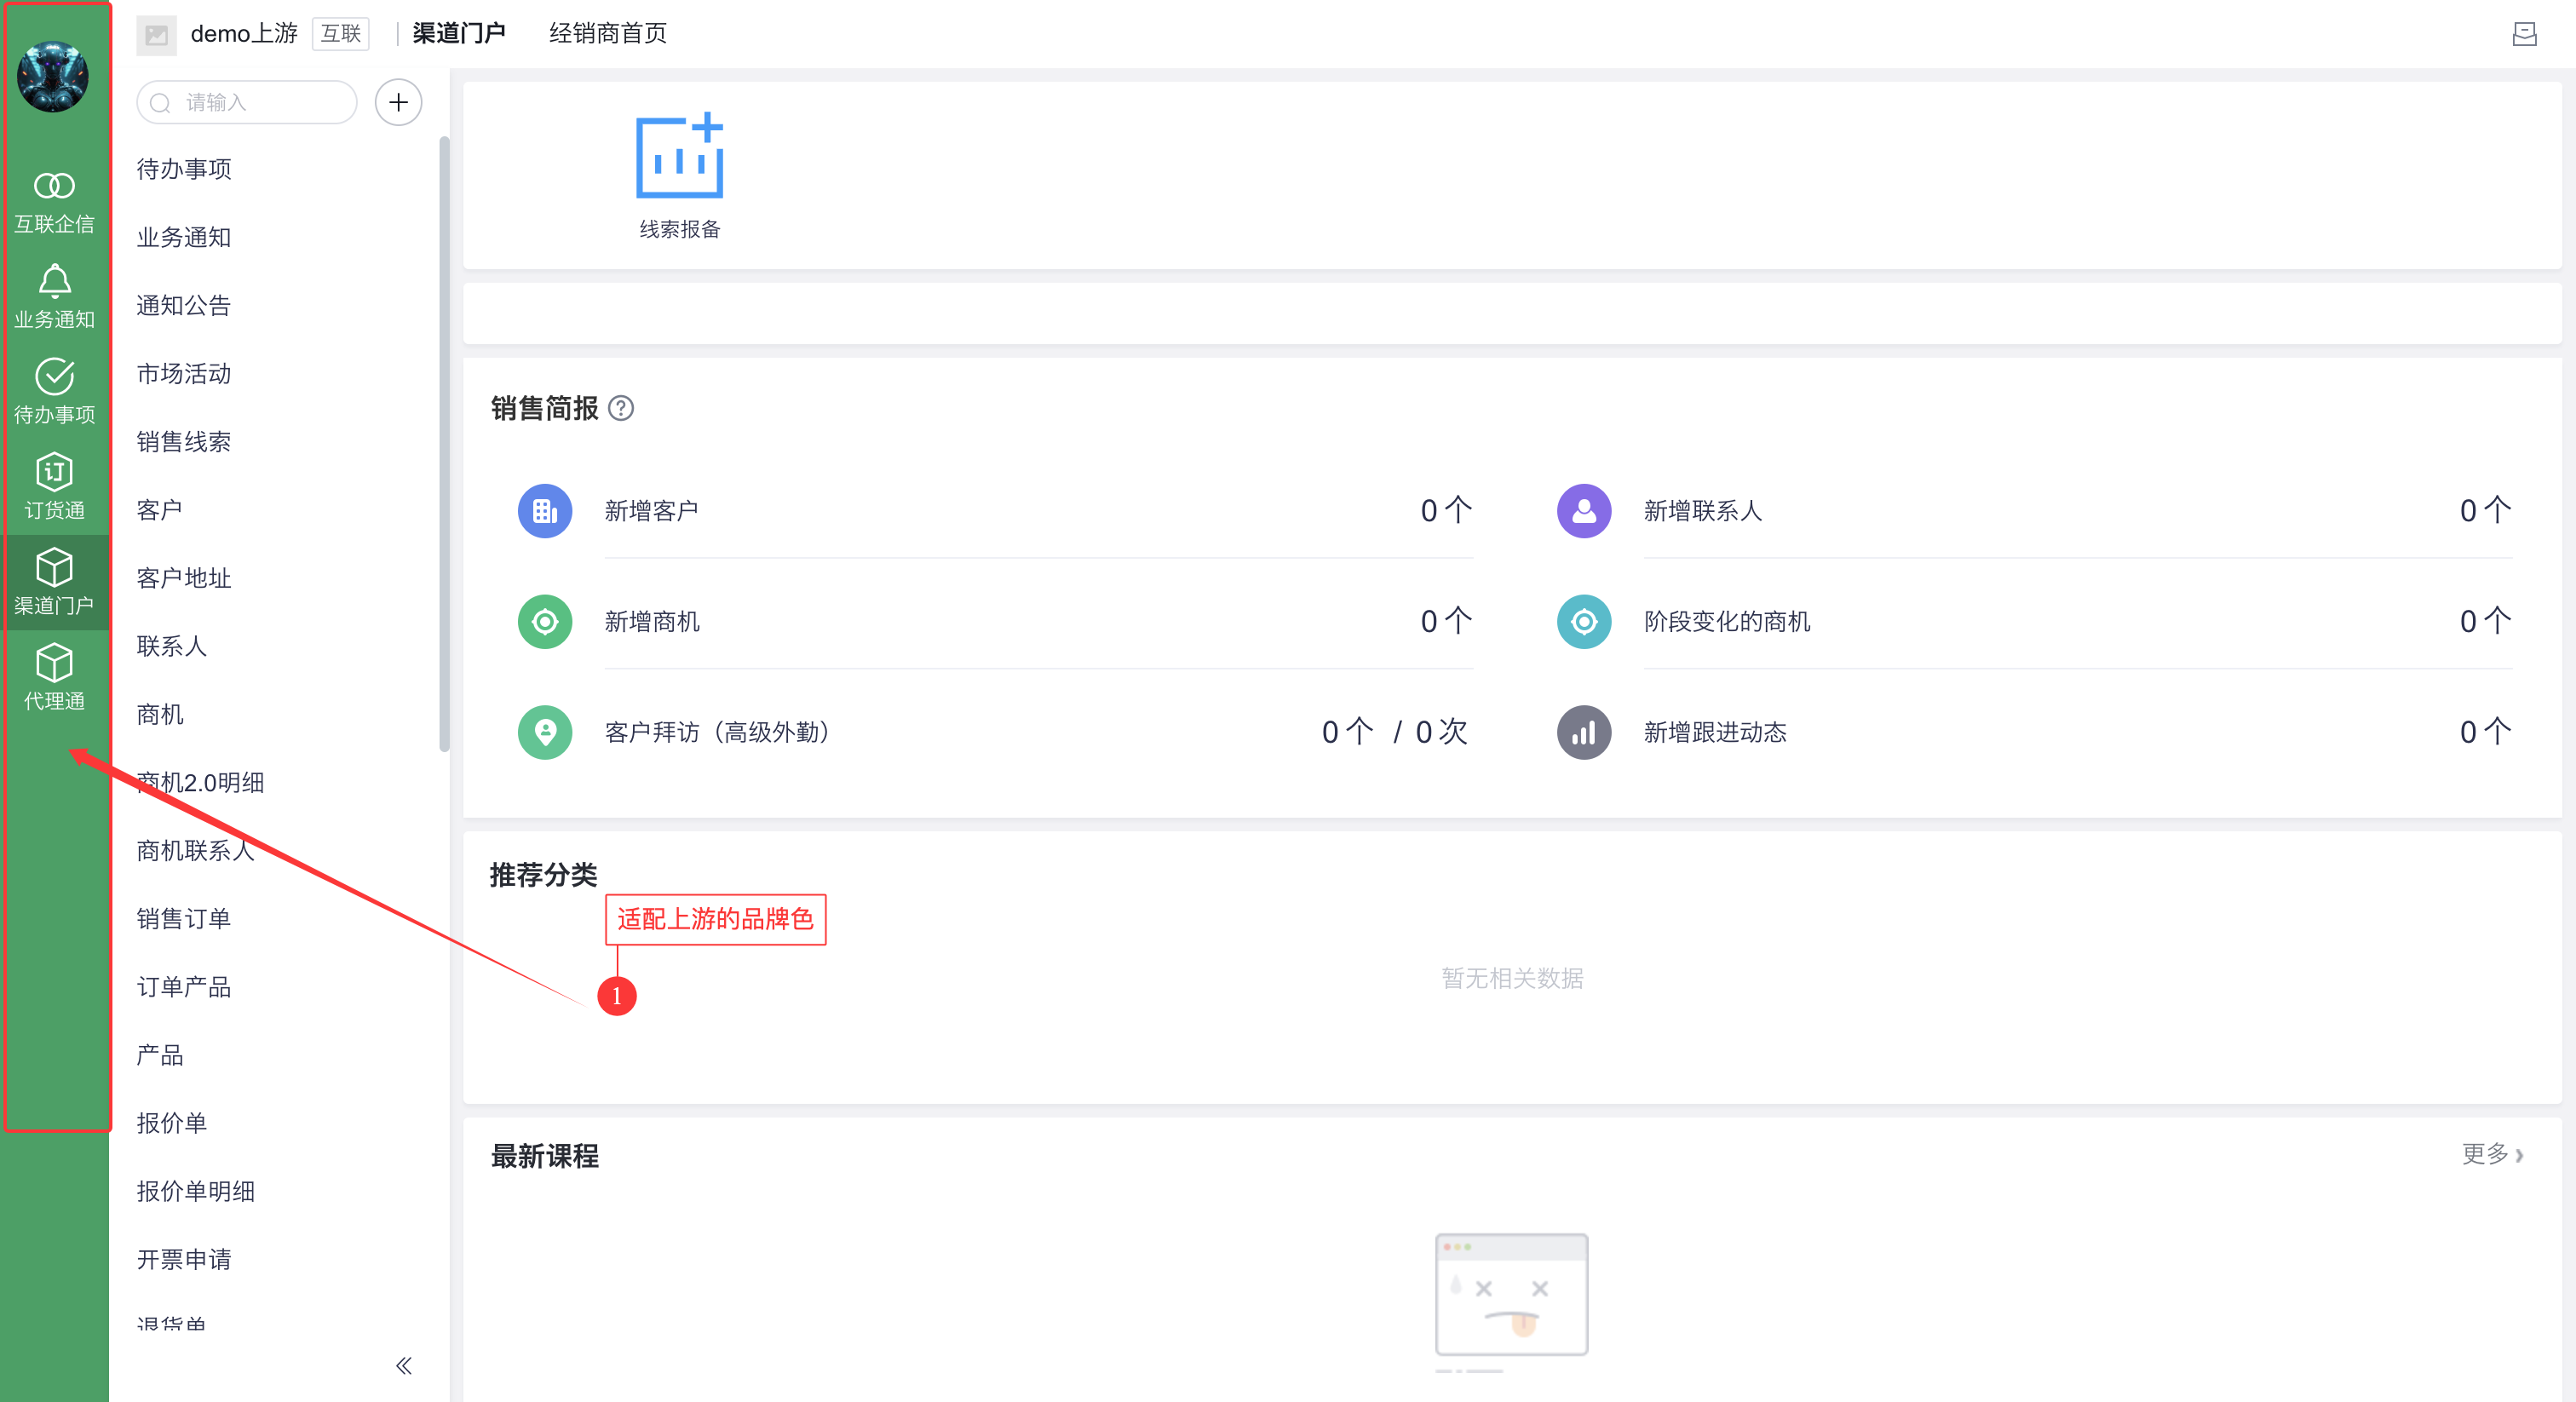Image resolution: width=2576 pixels, height=1402 pixels.
Task: Open 销售线索 menu item
Action: tap(184, 441)
